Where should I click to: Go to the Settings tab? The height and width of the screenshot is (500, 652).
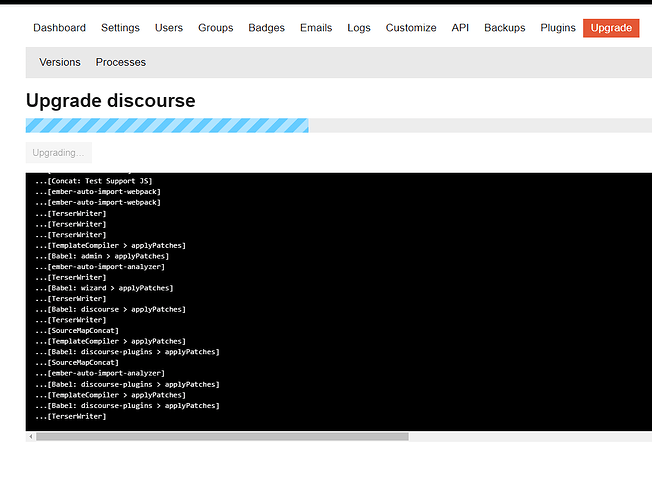click(x=120, y=28)
